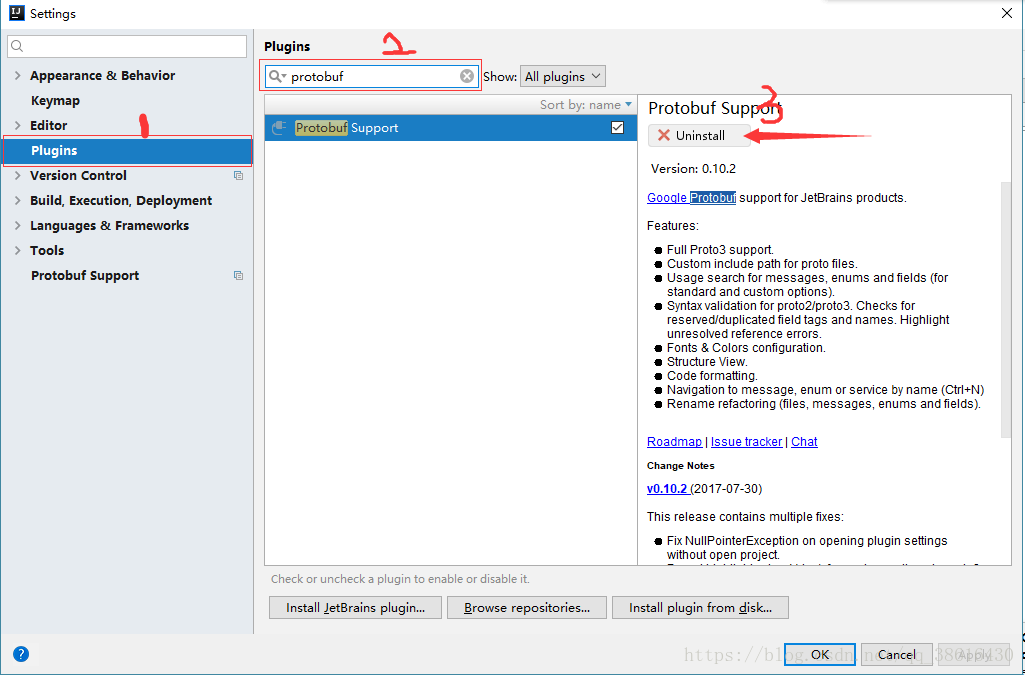1025x675 pixels.
Task: Open the Sort by: name dropdown
Action: 586,105
